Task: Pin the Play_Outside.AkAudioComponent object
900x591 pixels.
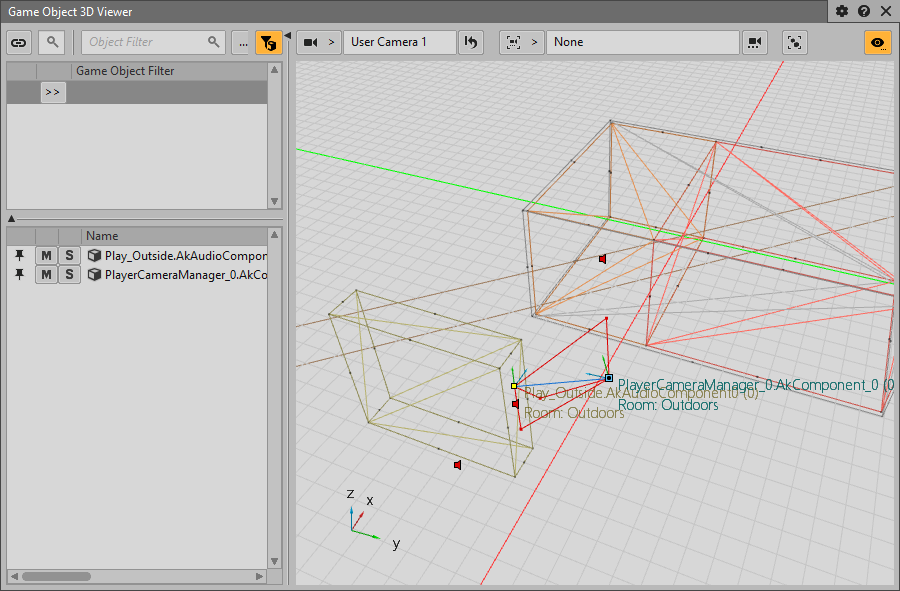Action: click(19, 255)
